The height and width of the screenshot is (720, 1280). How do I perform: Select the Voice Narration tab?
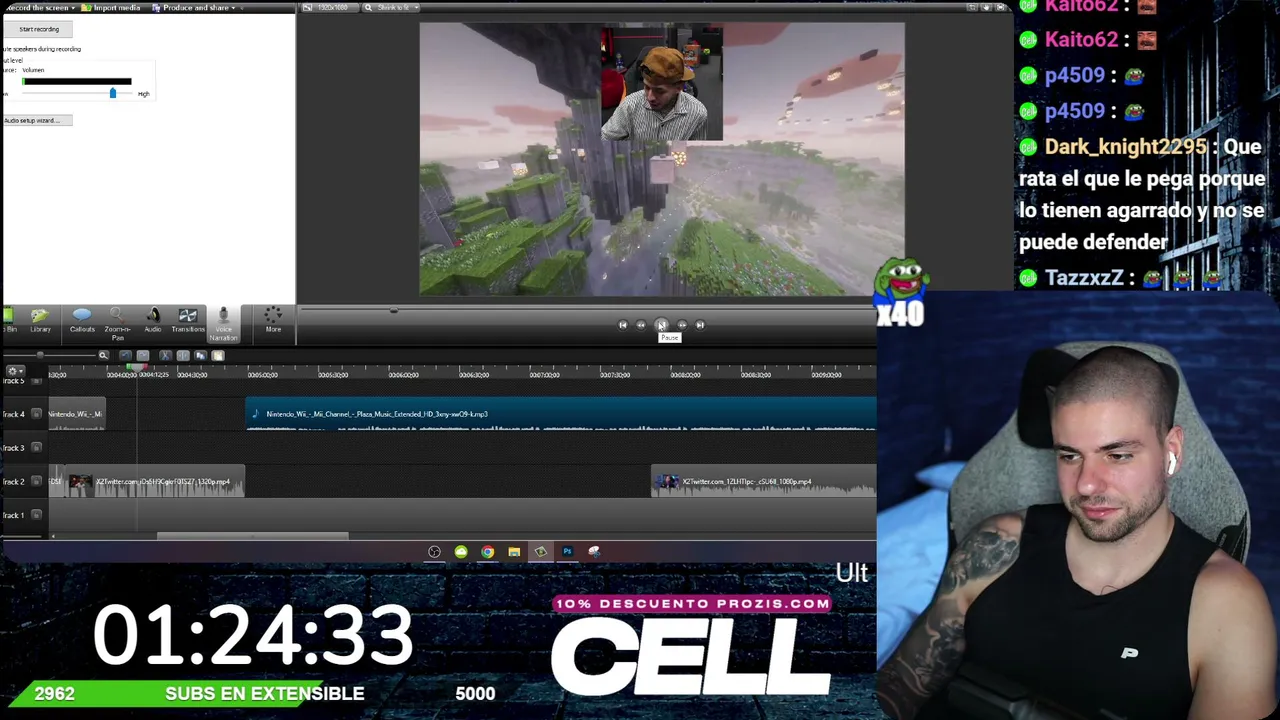pos(223,324)
